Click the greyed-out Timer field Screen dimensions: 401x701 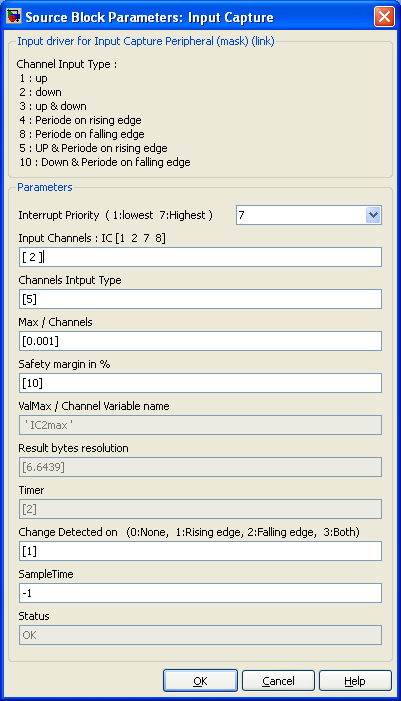[x=200, y=509]
